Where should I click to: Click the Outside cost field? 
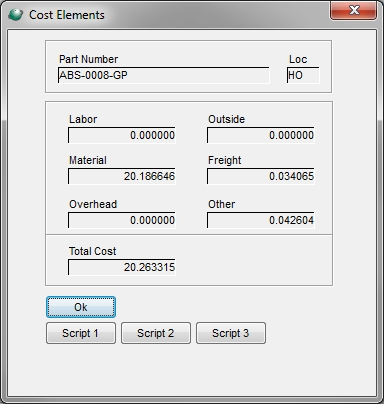tap(261, 135)
